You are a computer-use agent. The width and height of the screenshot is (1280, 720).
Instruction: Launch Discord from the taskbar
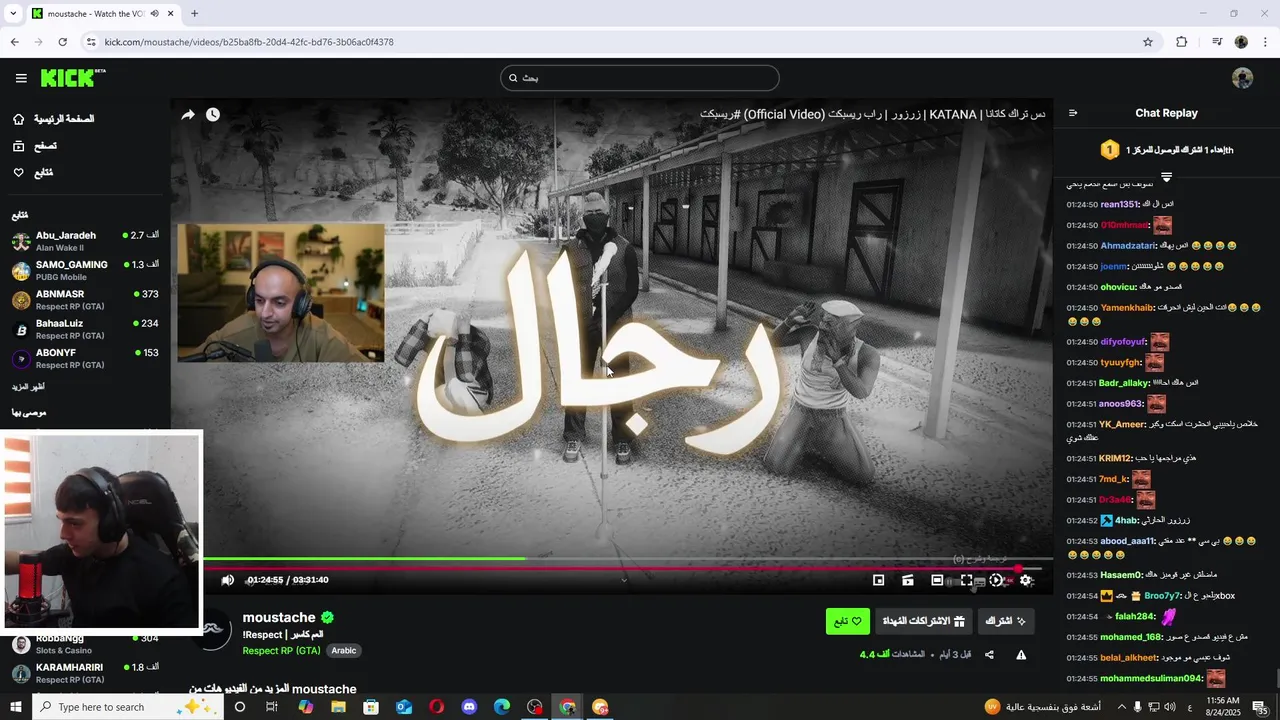point(469,707)
